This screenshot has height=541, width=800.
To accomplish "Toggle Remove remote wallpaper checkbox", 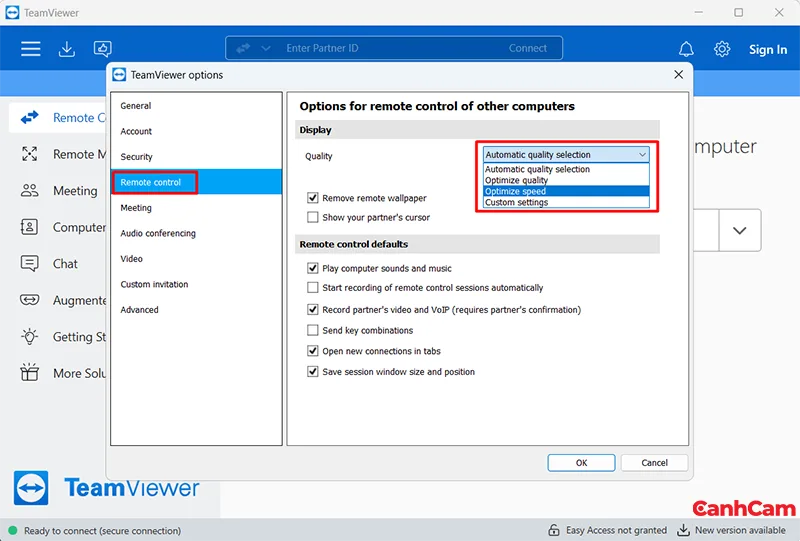I will pyautogui.click(x=313, y=198).
